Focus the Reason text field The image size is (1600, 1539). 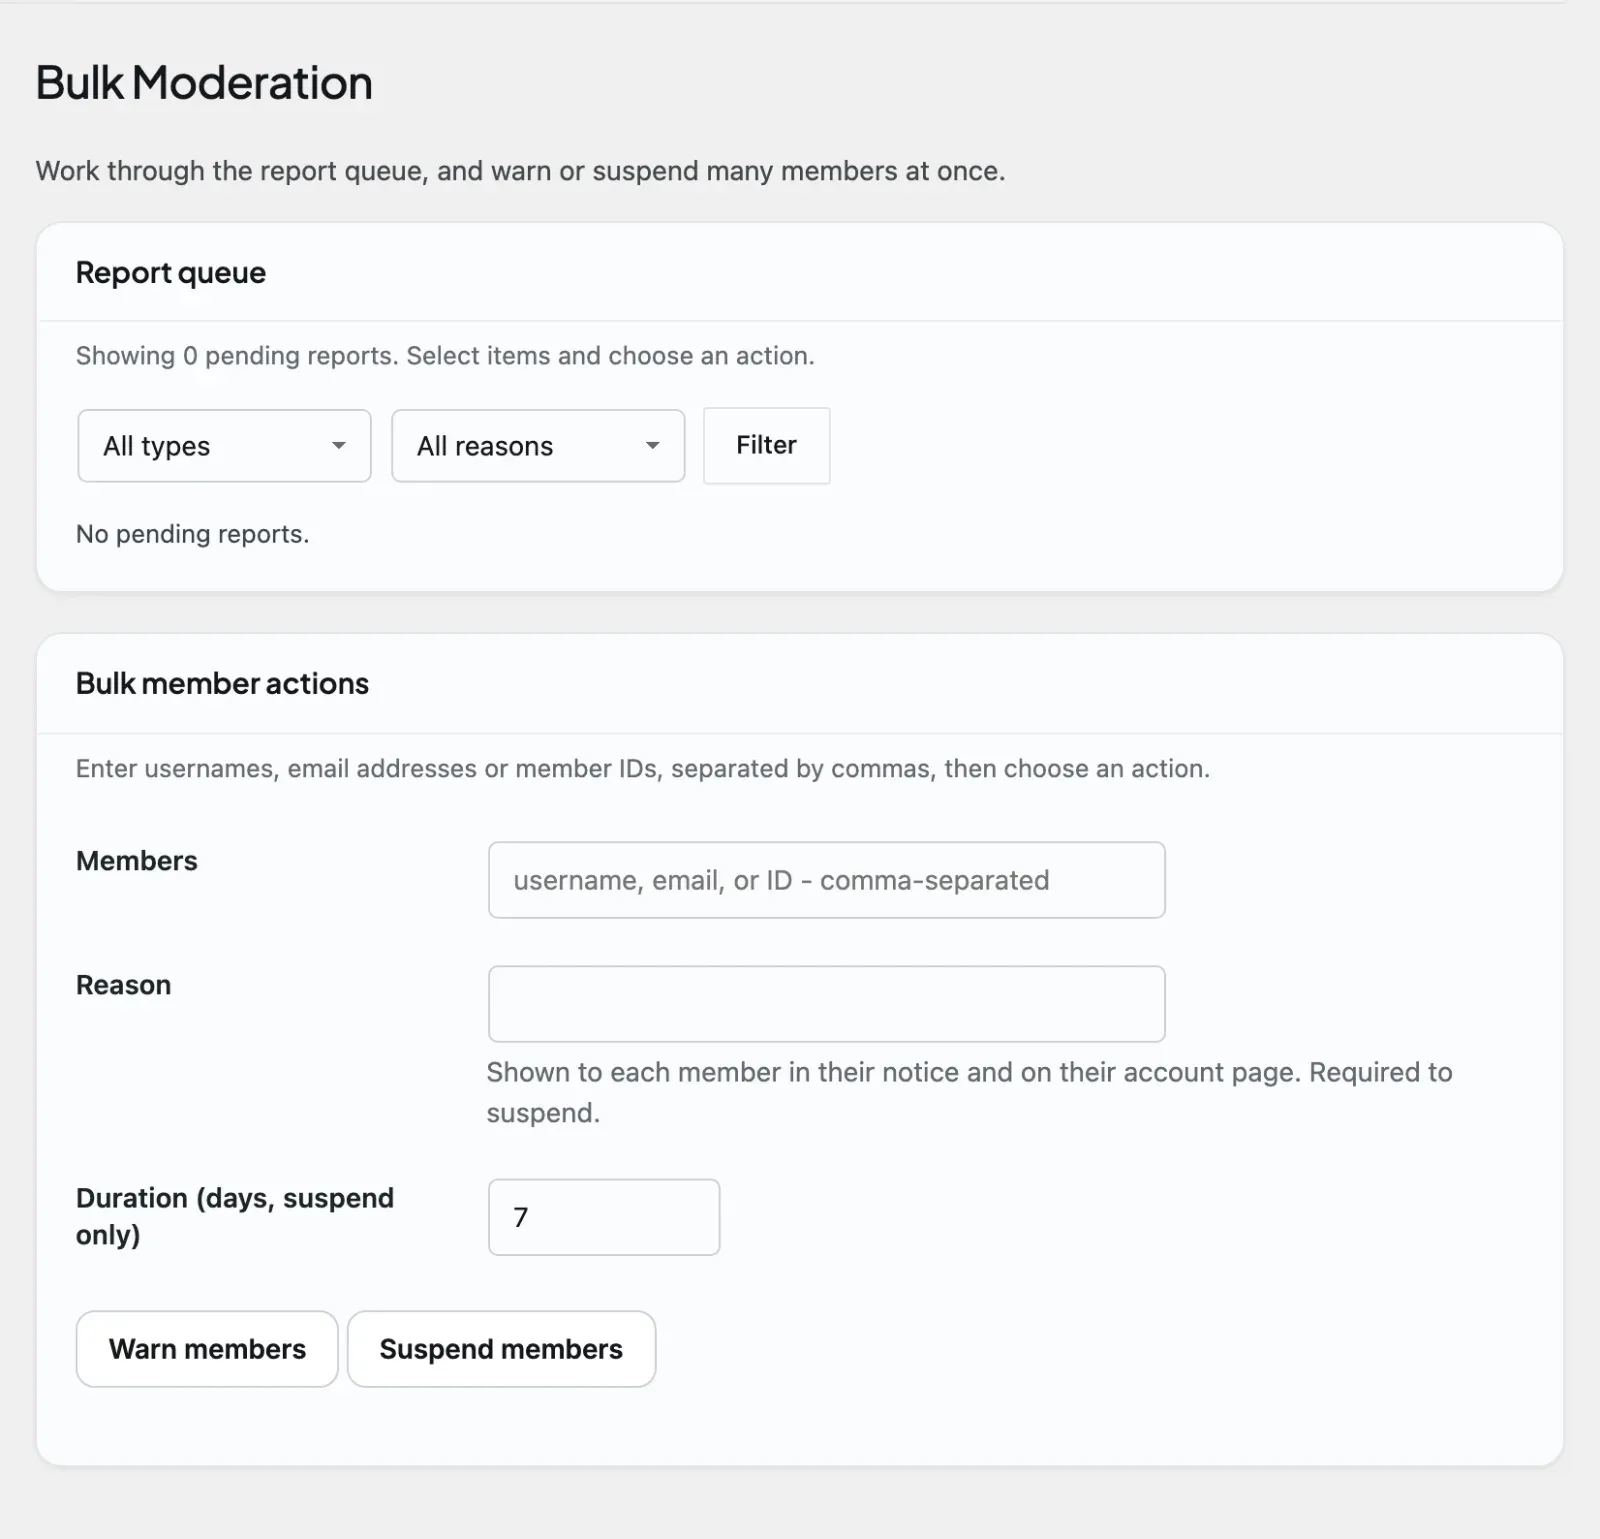pyautogui.click(x=827, y=1004)
